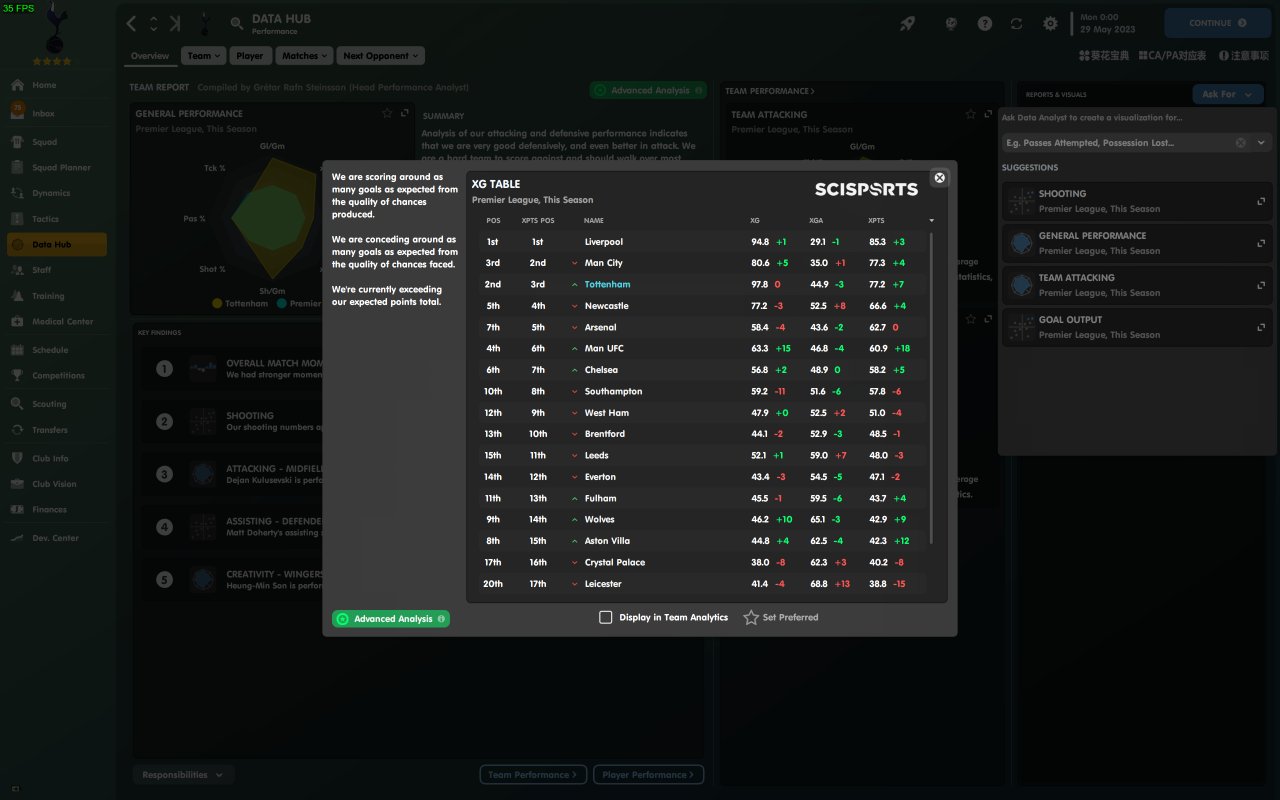Viewport: 1280px width, 800px height.
Task: Click the circular arrows icon in the top bar
Action: pos(1017,23)
